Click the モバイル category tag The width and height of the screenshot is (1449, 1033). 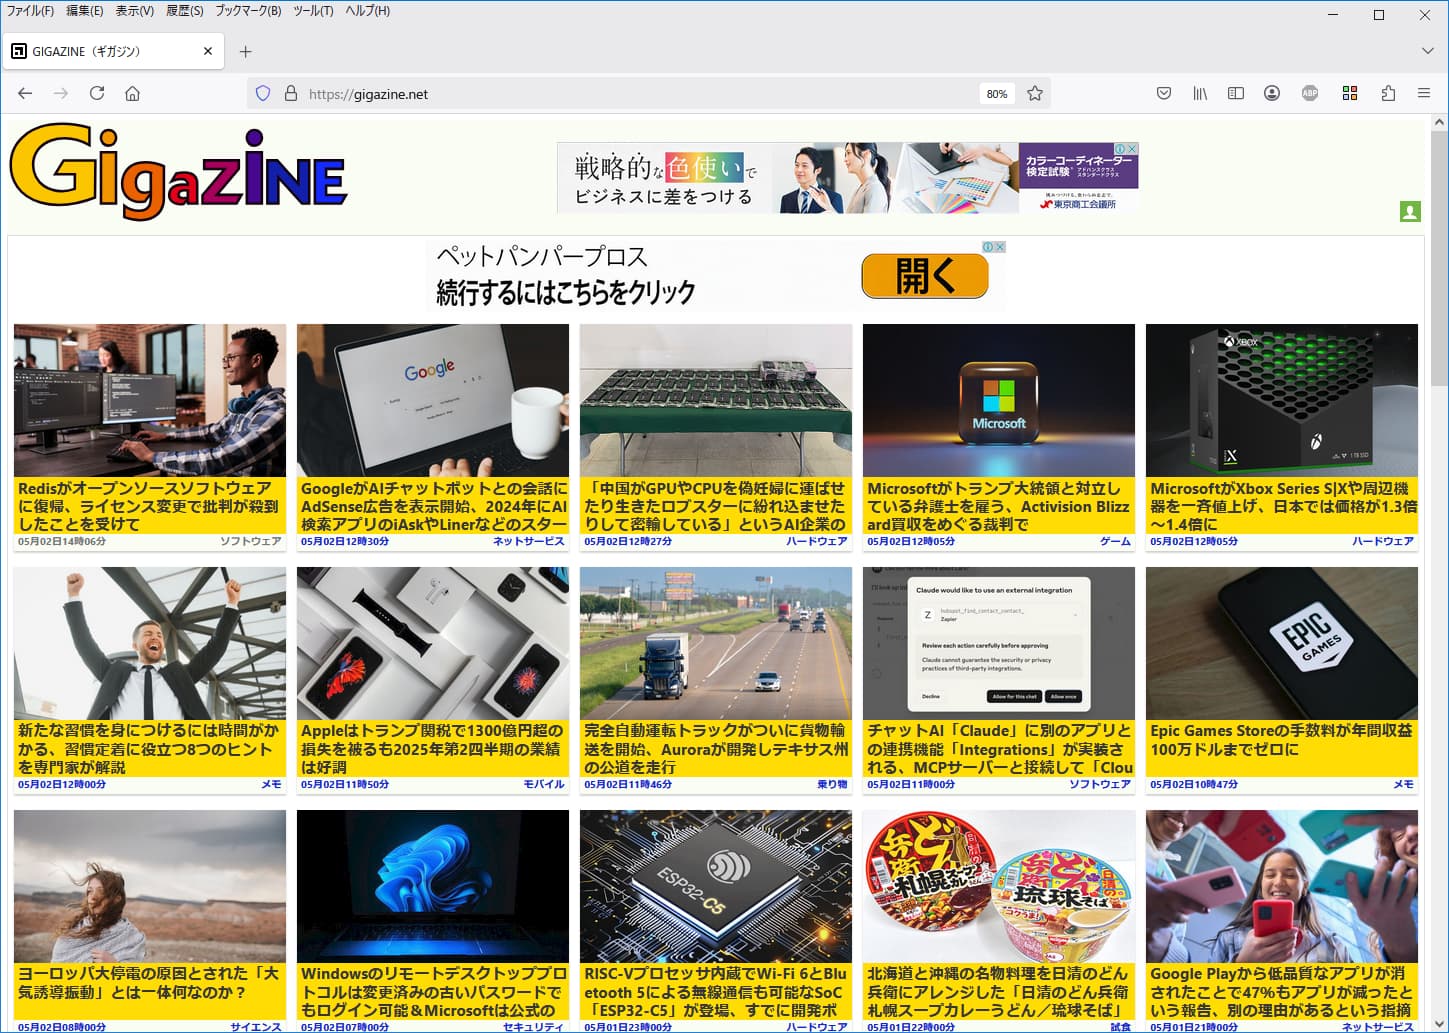pyautogui.click(x=544, y=784)
